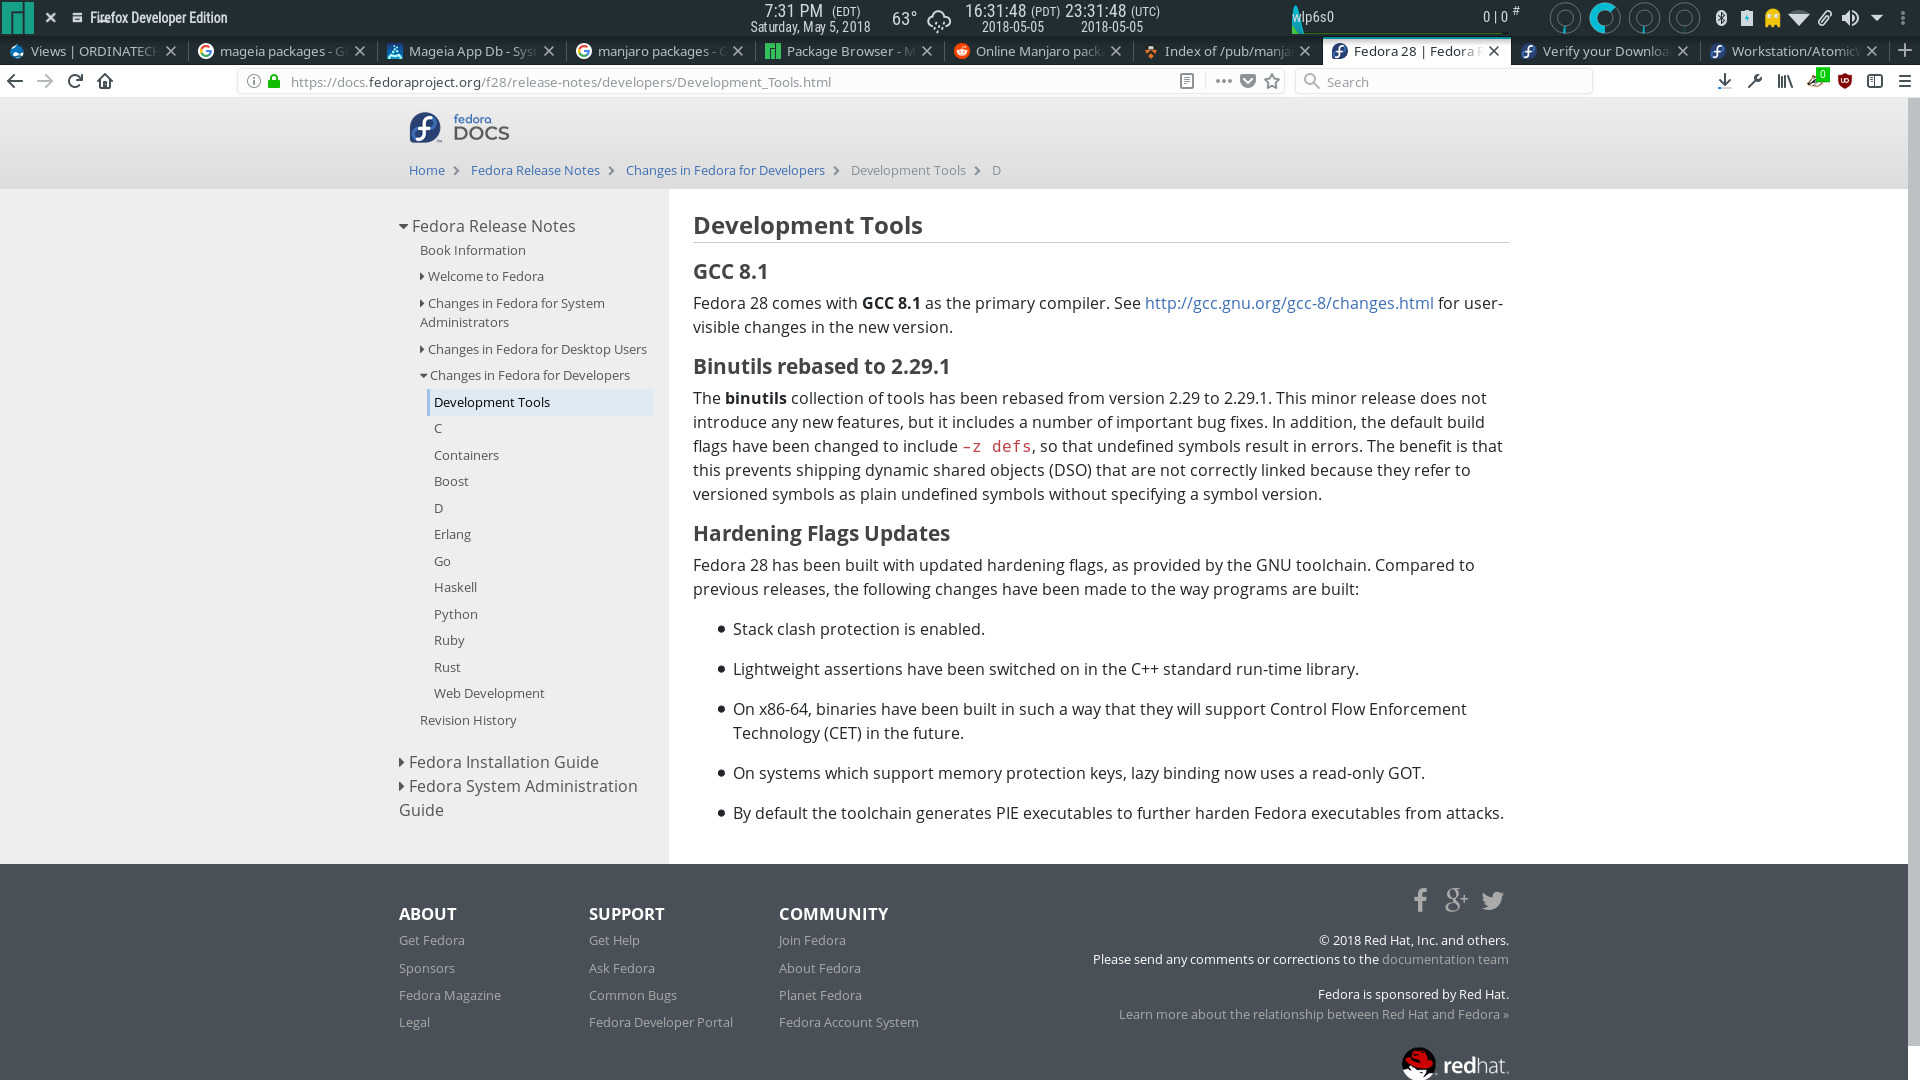The width and height of the screenshot is (1920, 1080).
Task: Open developer tools wrench icon
Action: click(x=1755, y=81)
